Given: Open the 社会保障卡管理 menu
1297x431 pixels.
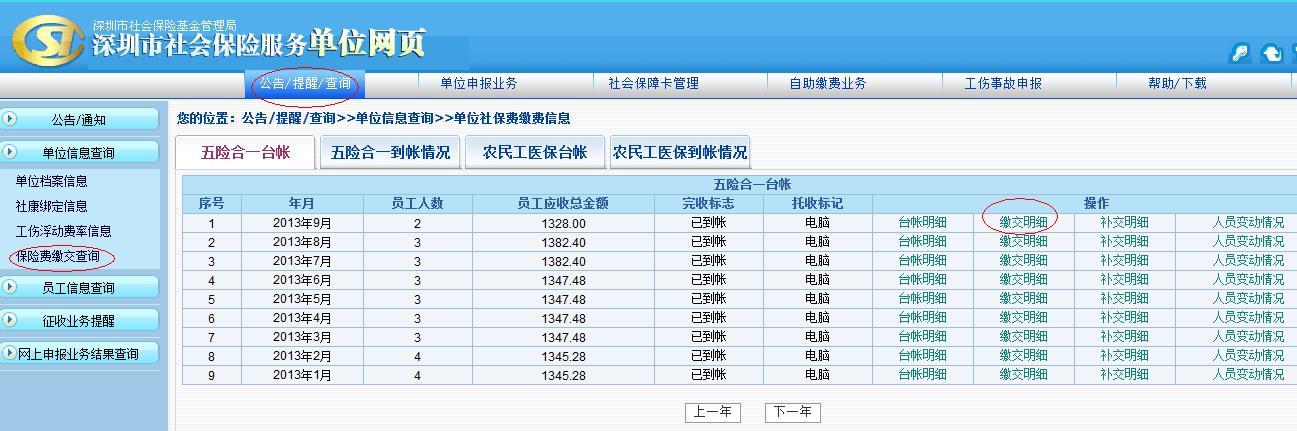Looking at the screenshot, I should tap(653, 84).
